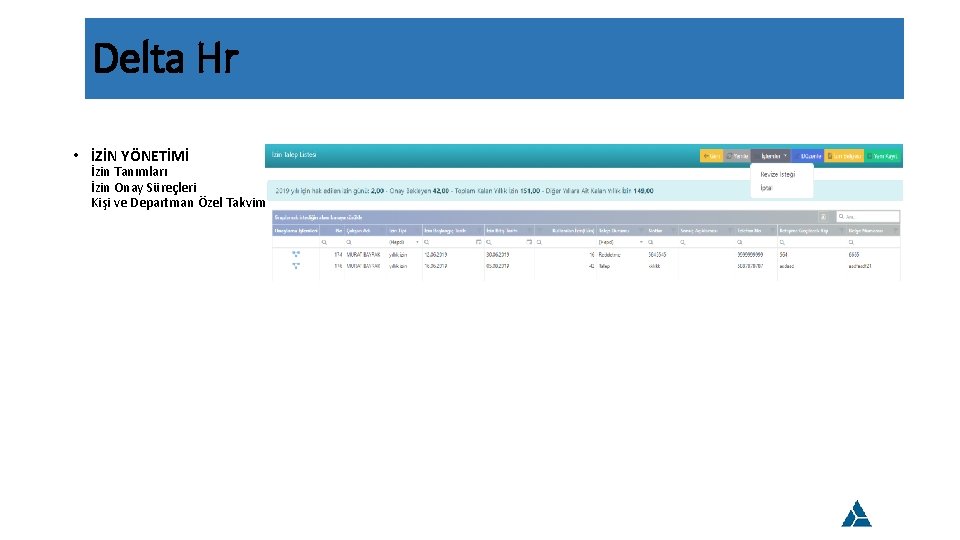Open calendar picker in start date filter
The image size is (960, 540).
coord(478,242)
